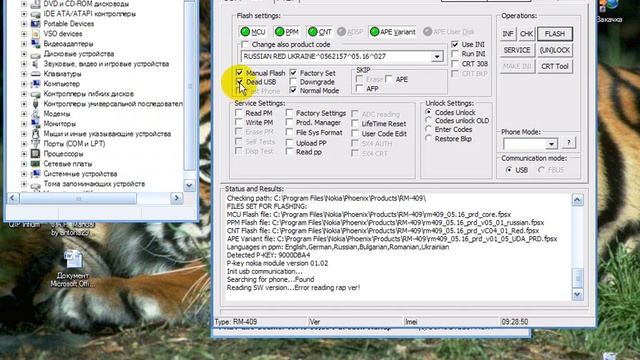640x360 pixels.
Task: Click the VSO devices icon in Device Manager
Action: coord(36,34)
